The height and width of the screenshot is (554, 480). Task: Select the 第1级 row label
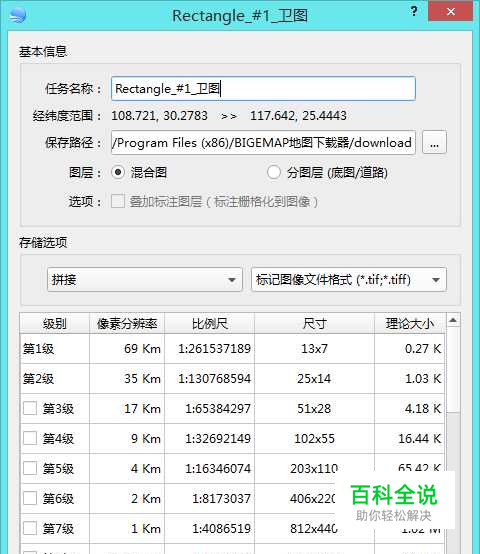click(x=38, y=349)
